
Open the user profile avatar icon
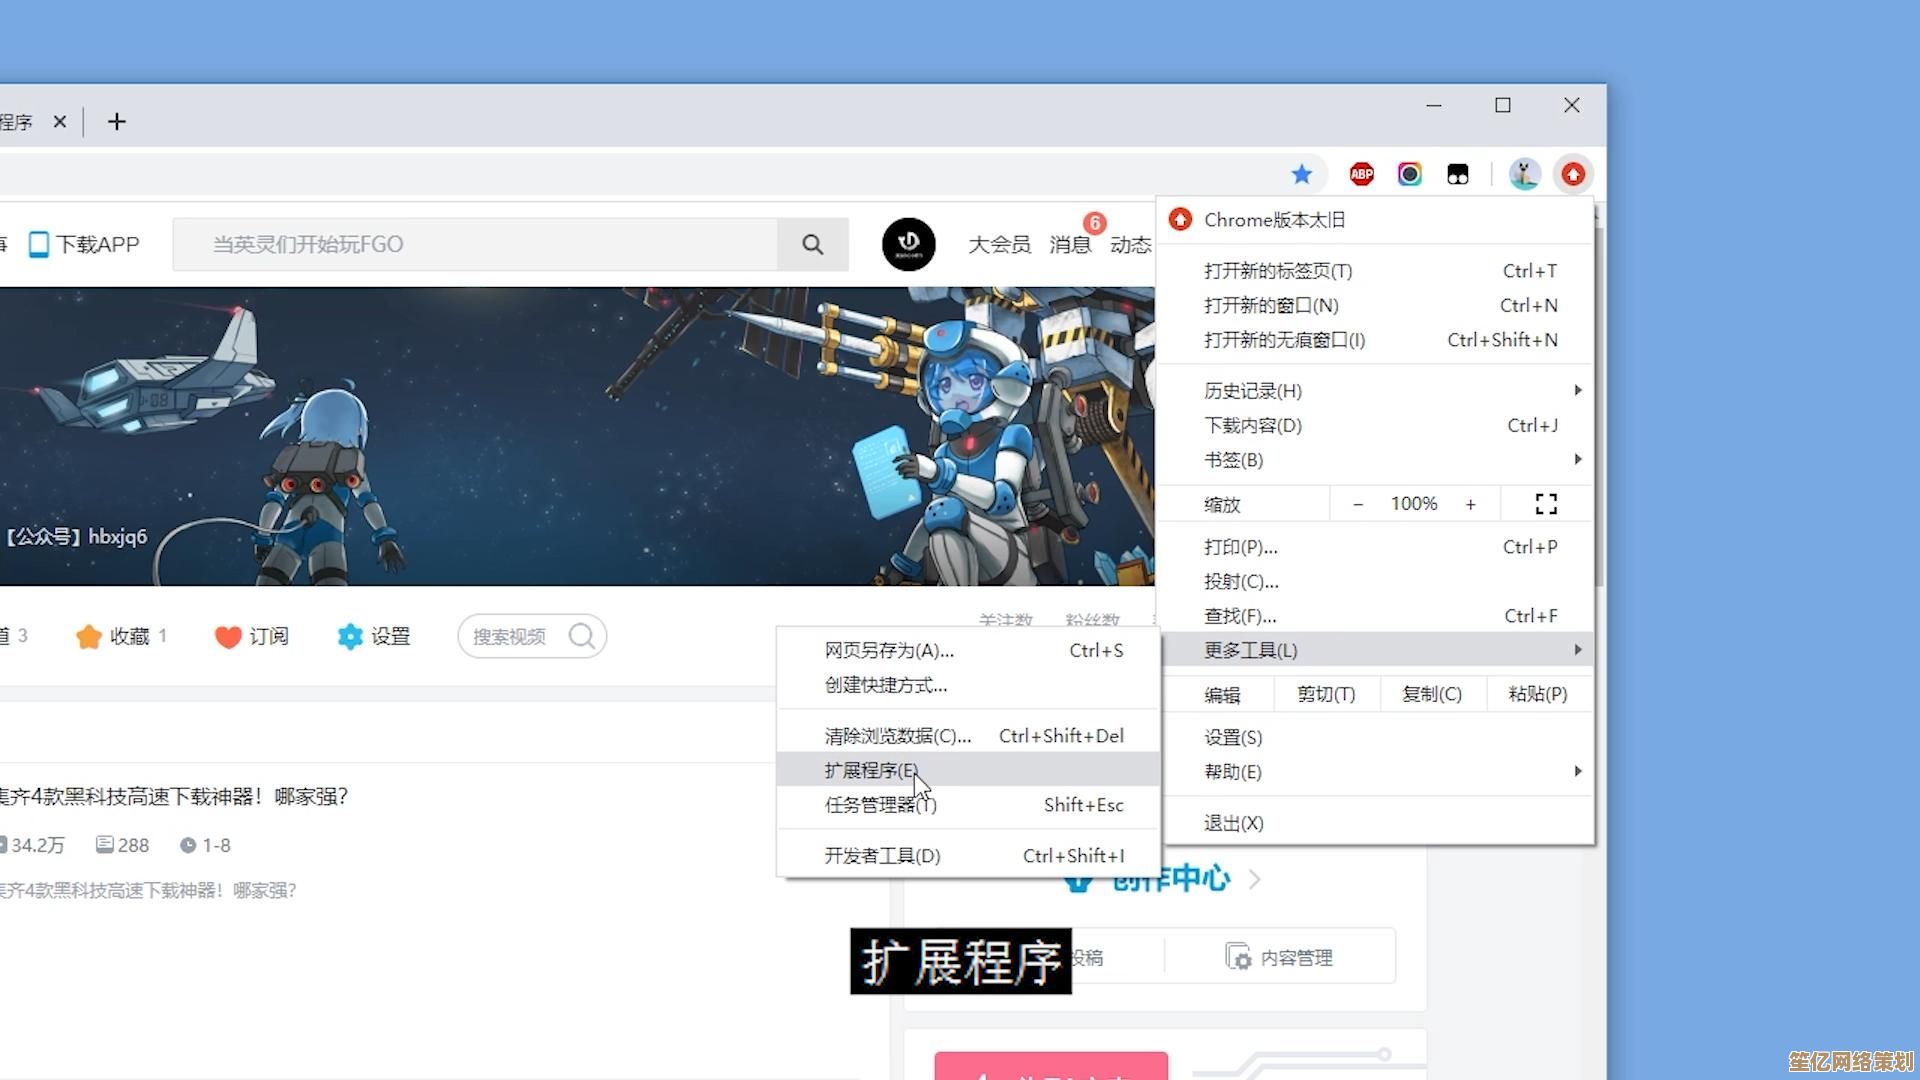pos(1524,175)
